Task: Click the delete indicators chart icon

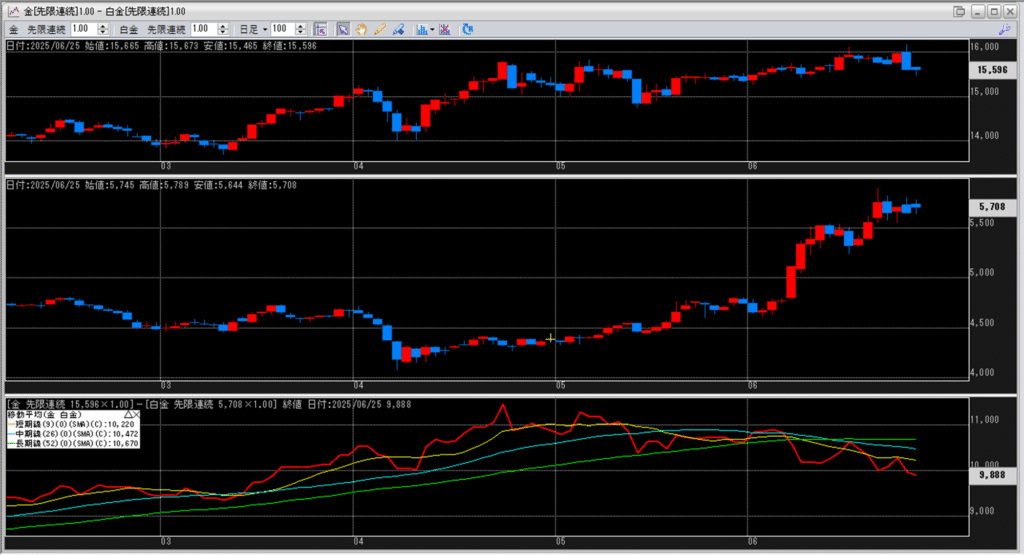Action: coord(445,29)
